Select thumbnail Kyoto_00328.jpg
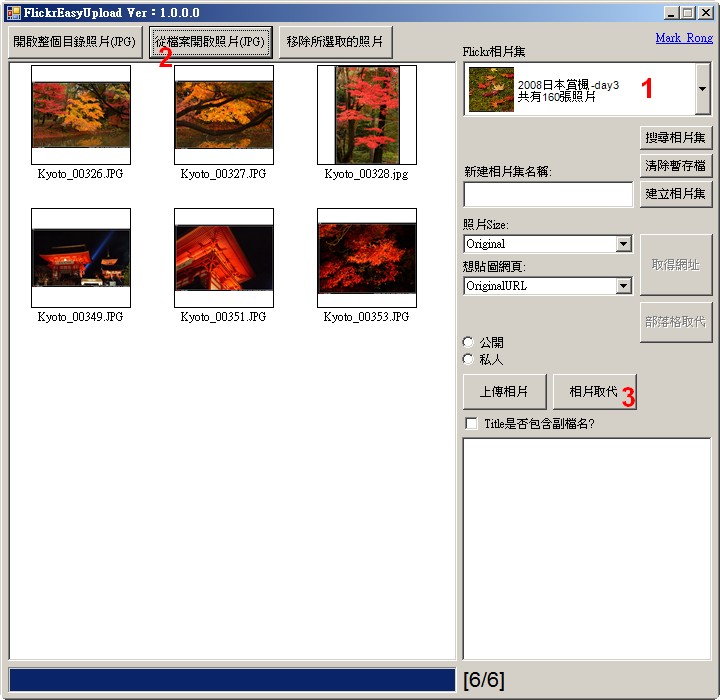Screen dimensions: 720x700 (367, 115)
